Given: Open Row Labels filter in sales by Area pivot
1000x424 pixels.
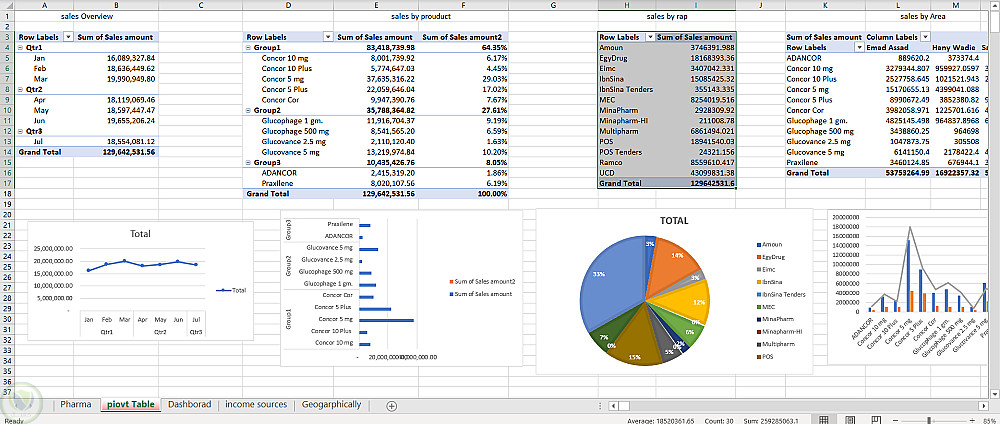Looking at the screenshot, I should [858, 47].
